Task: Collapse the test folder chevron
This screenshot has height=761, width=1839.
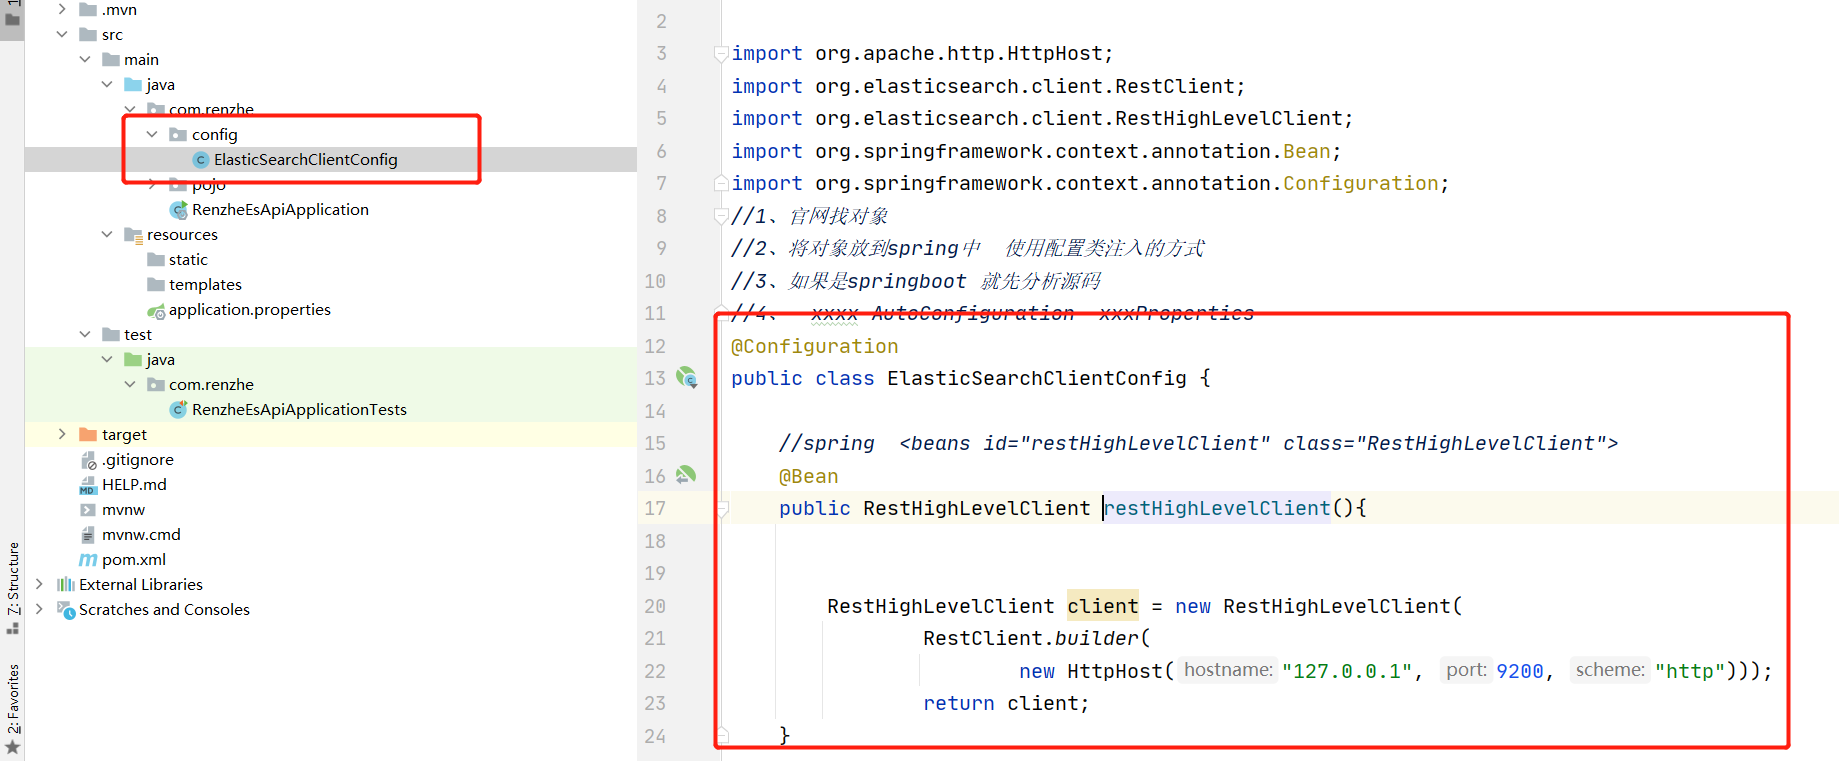Action: coord(85,334)
